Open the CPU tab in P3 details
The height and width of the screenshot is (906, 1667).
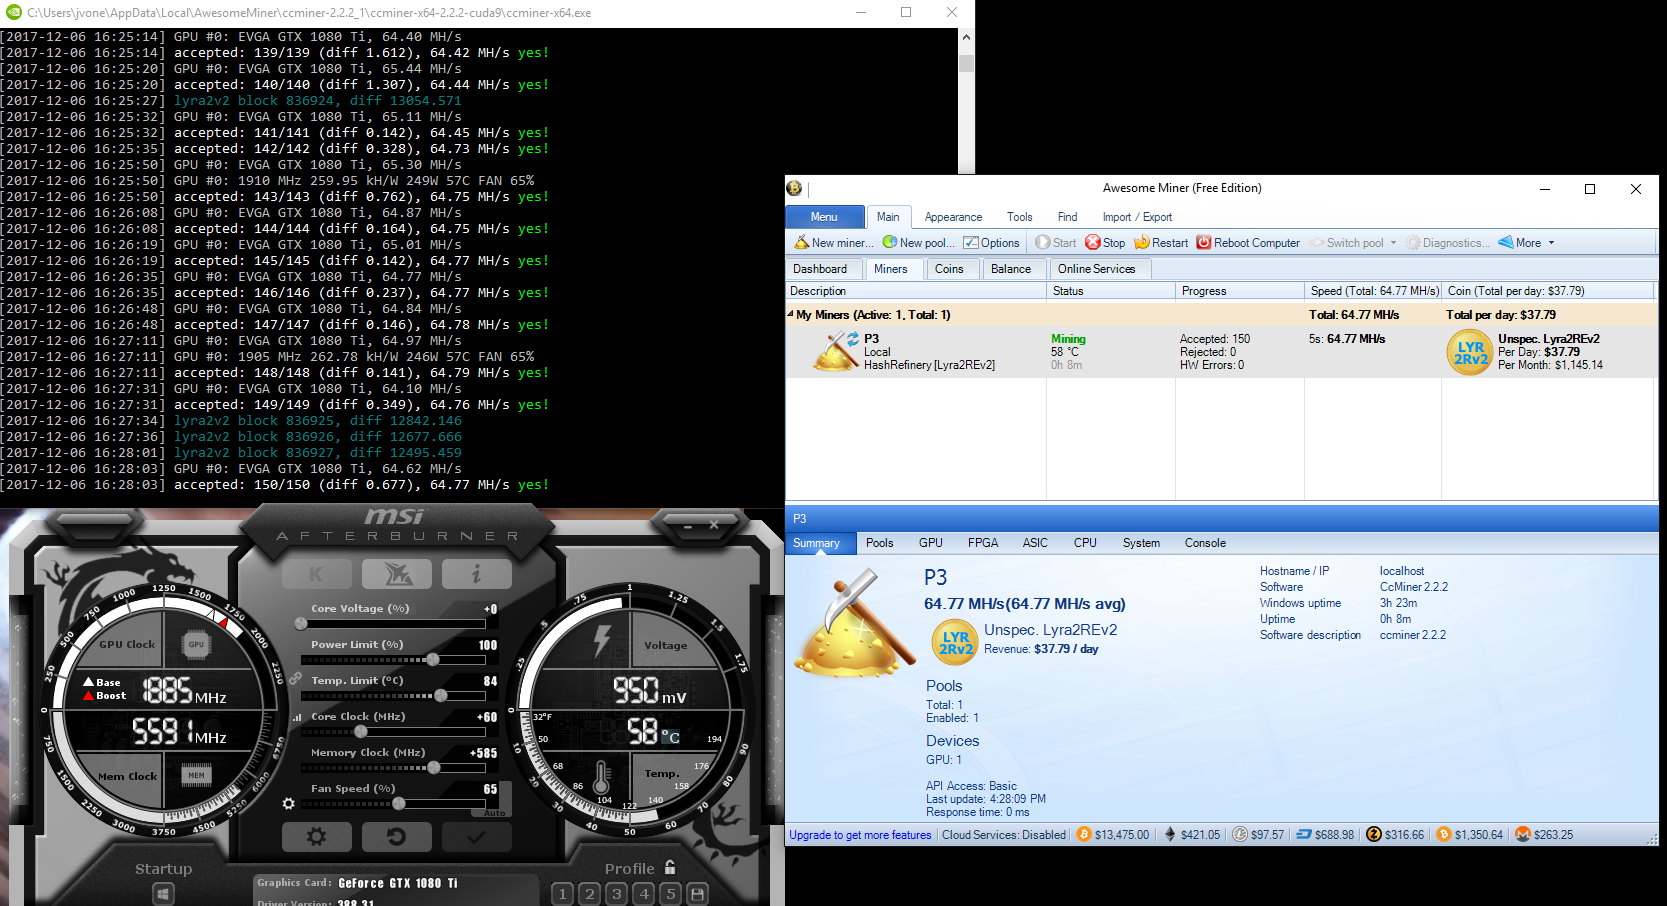tap(1085, 543)
